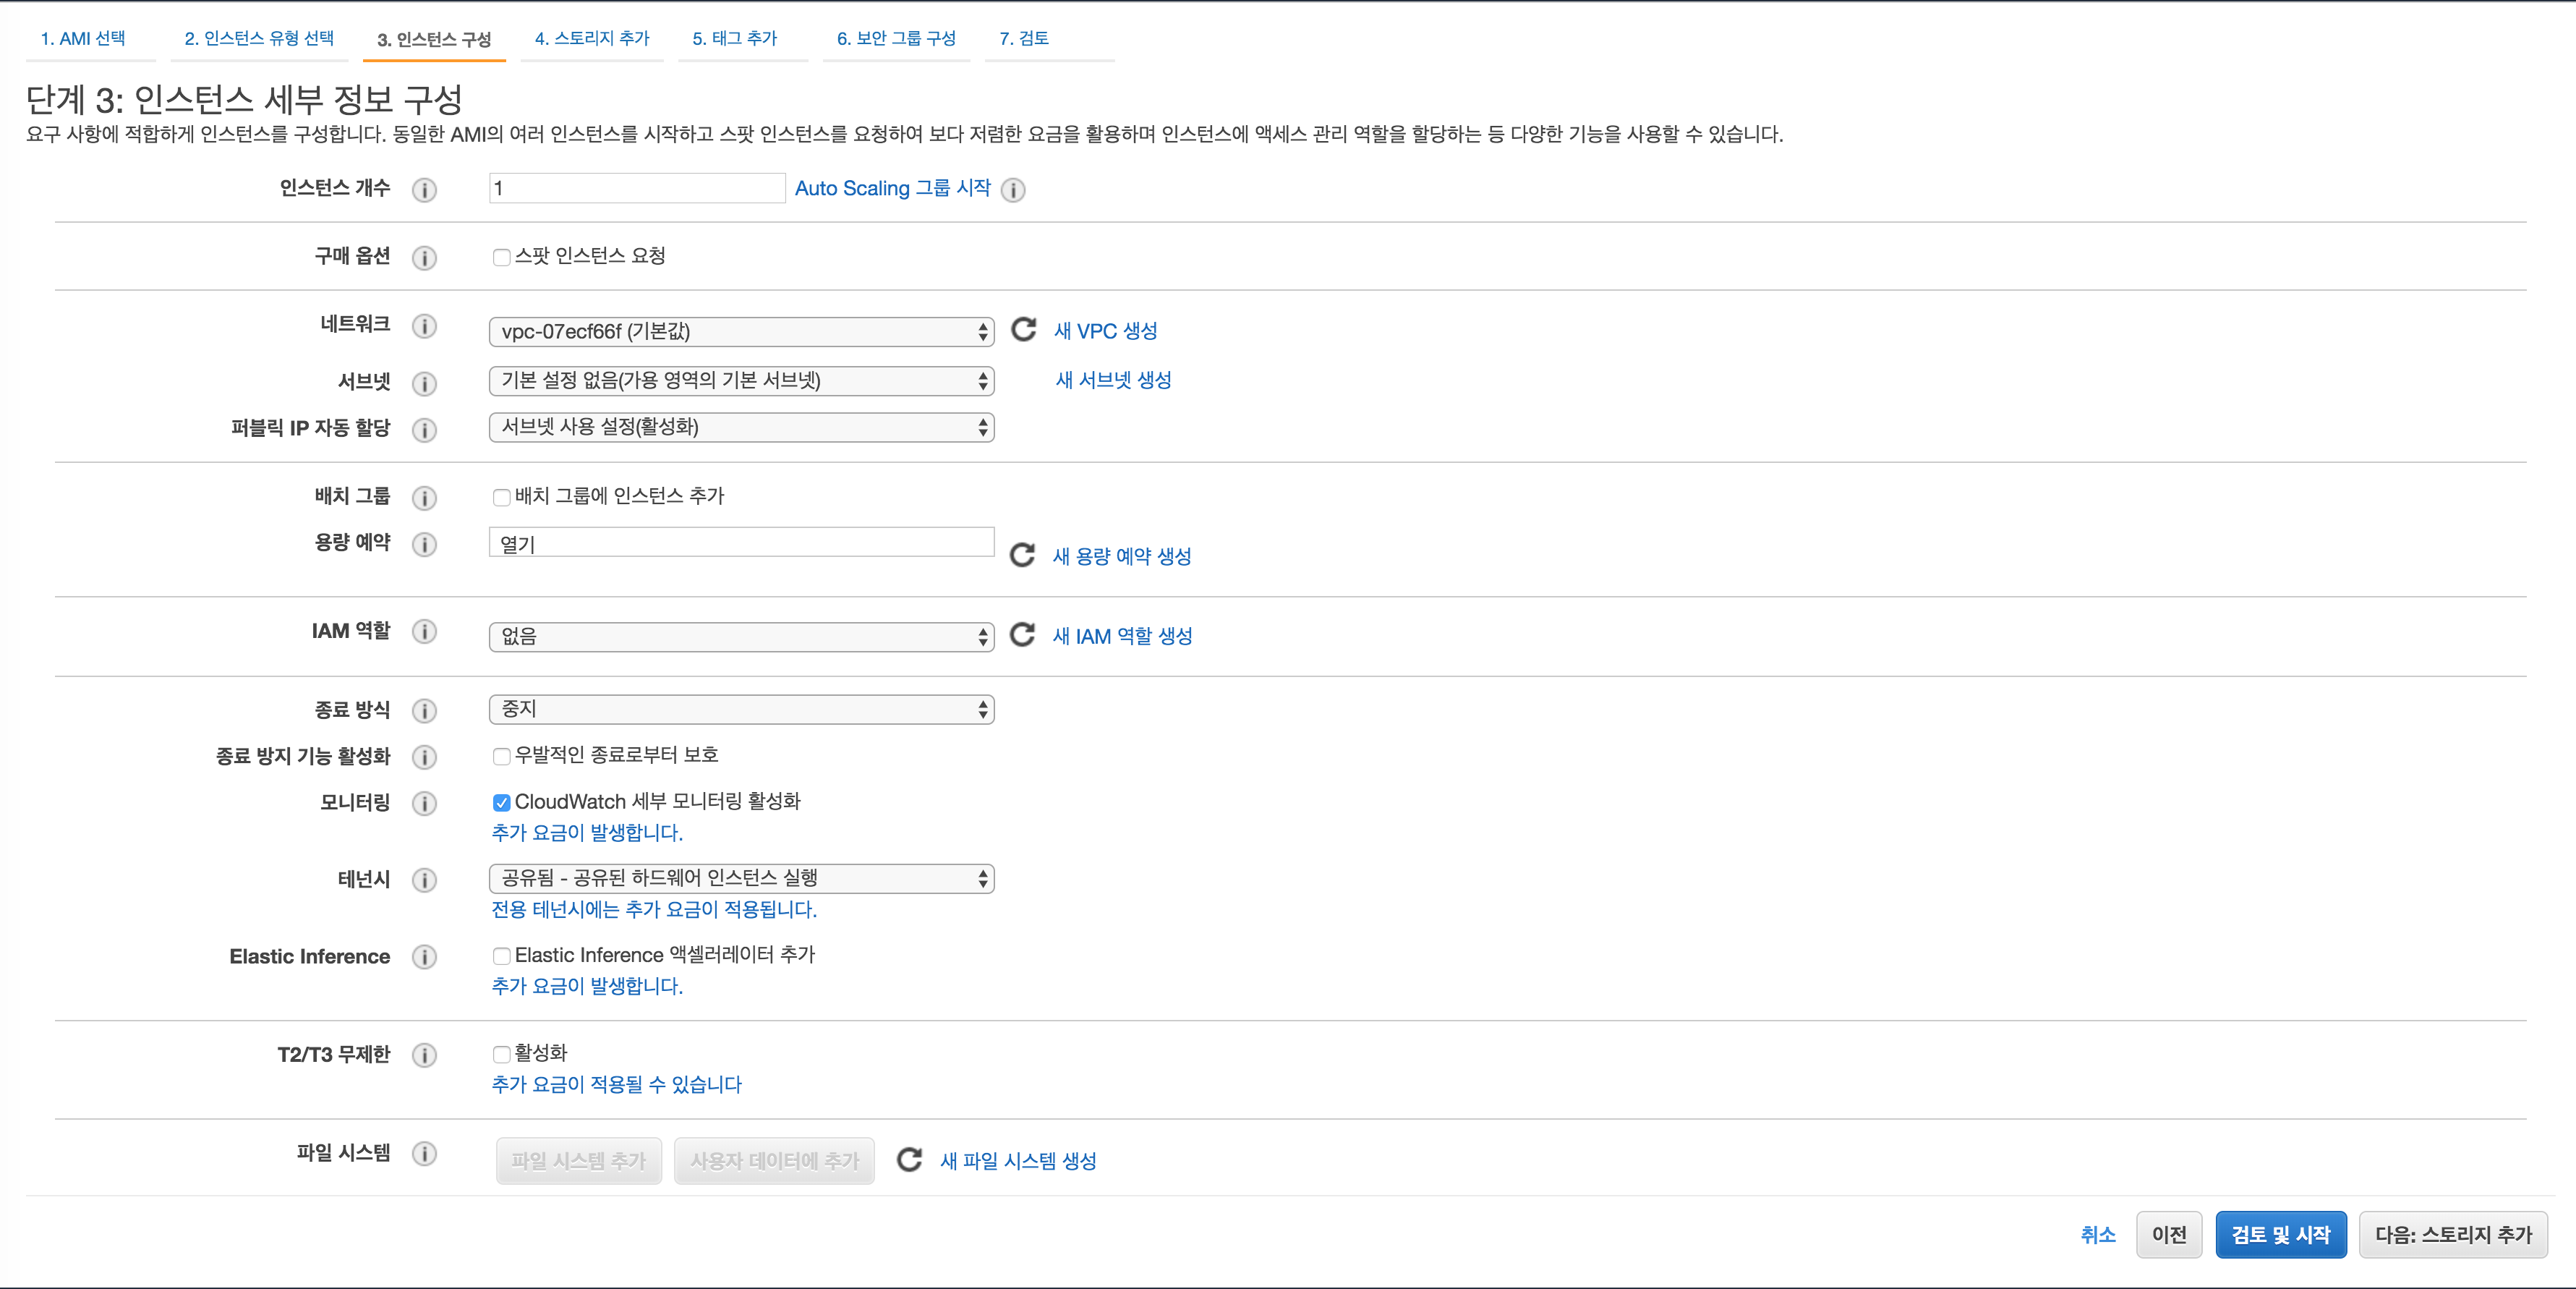2576x1289 pixels.
Task: Uncheck CloudWatch 세부 모니터링 활성화
Action: 502,803
